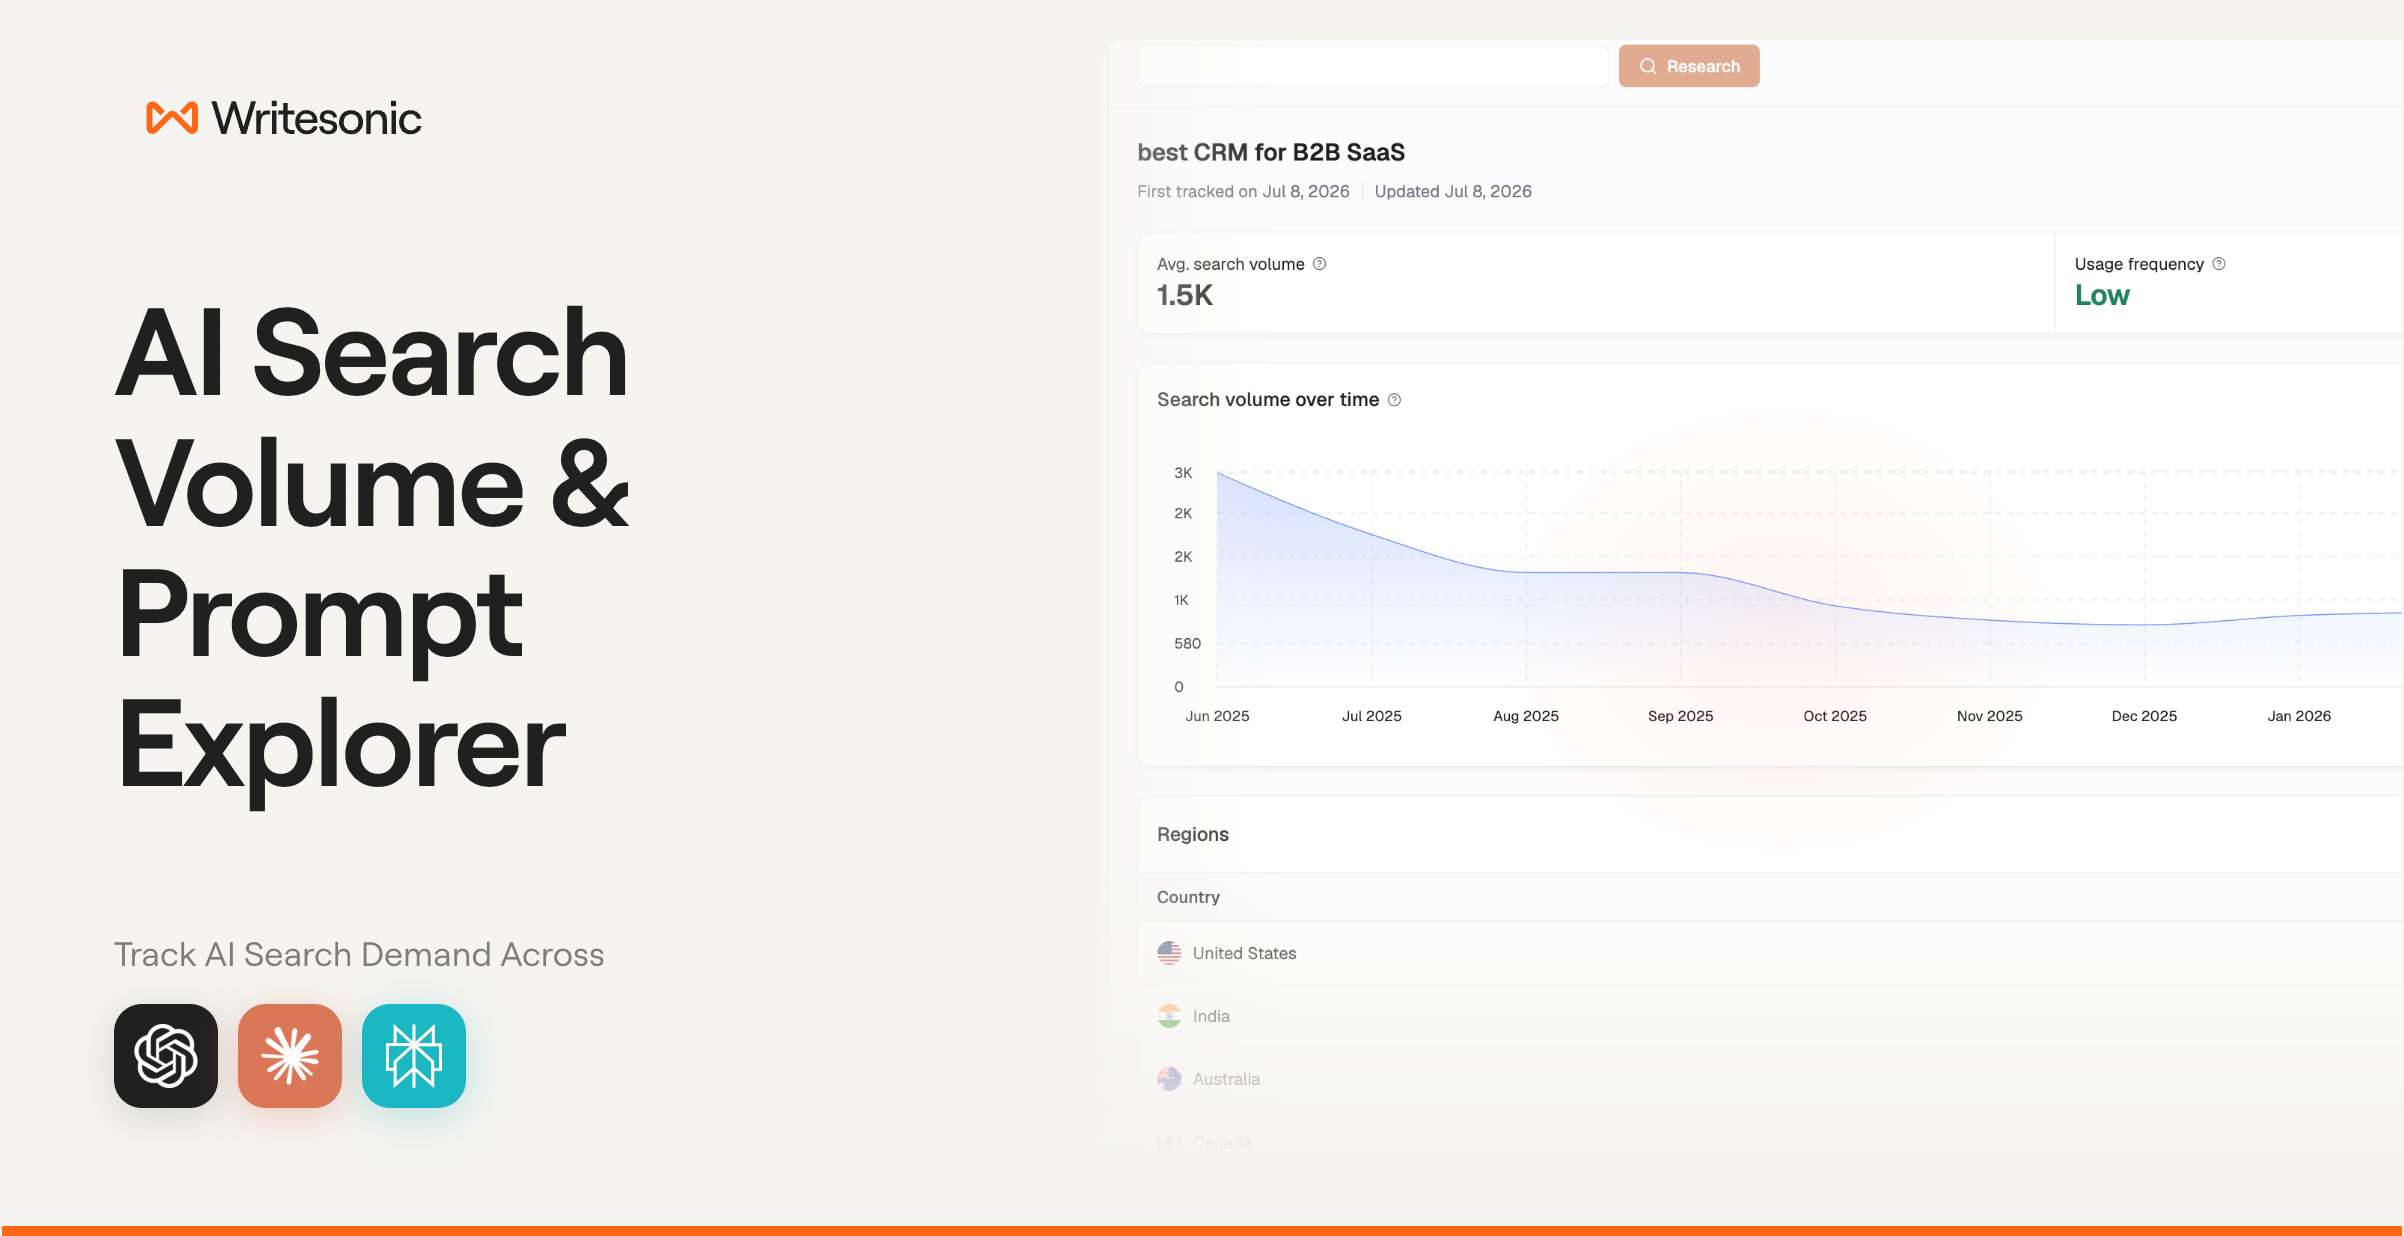Click the Nov 2025 axis label
2404x1236 pixels.
[x=1990, y=716]
